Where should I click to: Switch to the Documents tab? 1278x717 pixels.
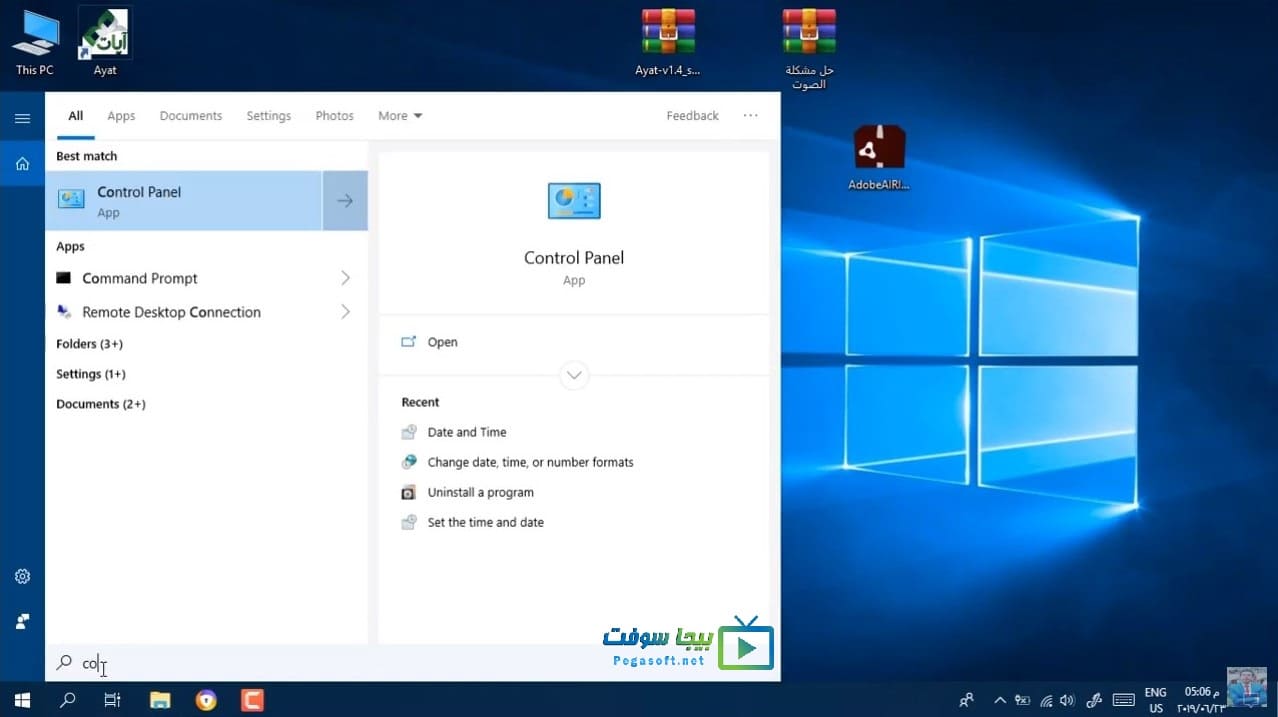pos(190,116)
